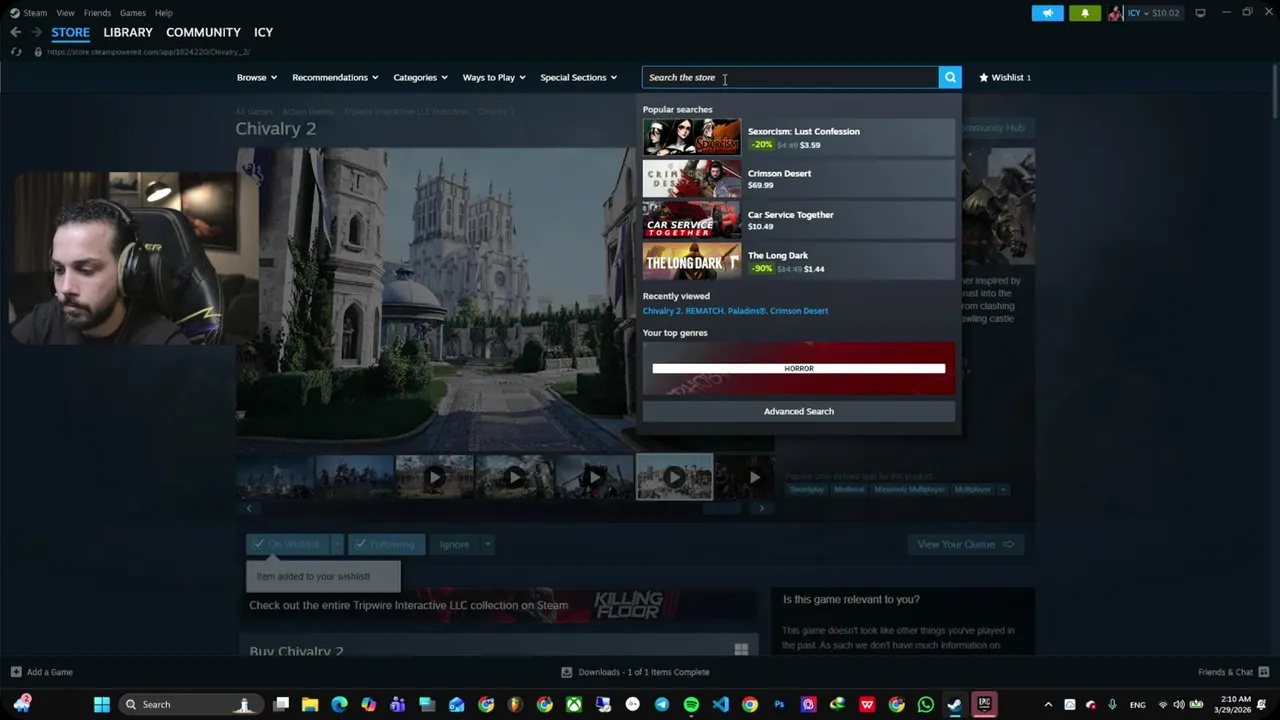Open the View menu
The image size is (1280, 720).
pos(65,13)
